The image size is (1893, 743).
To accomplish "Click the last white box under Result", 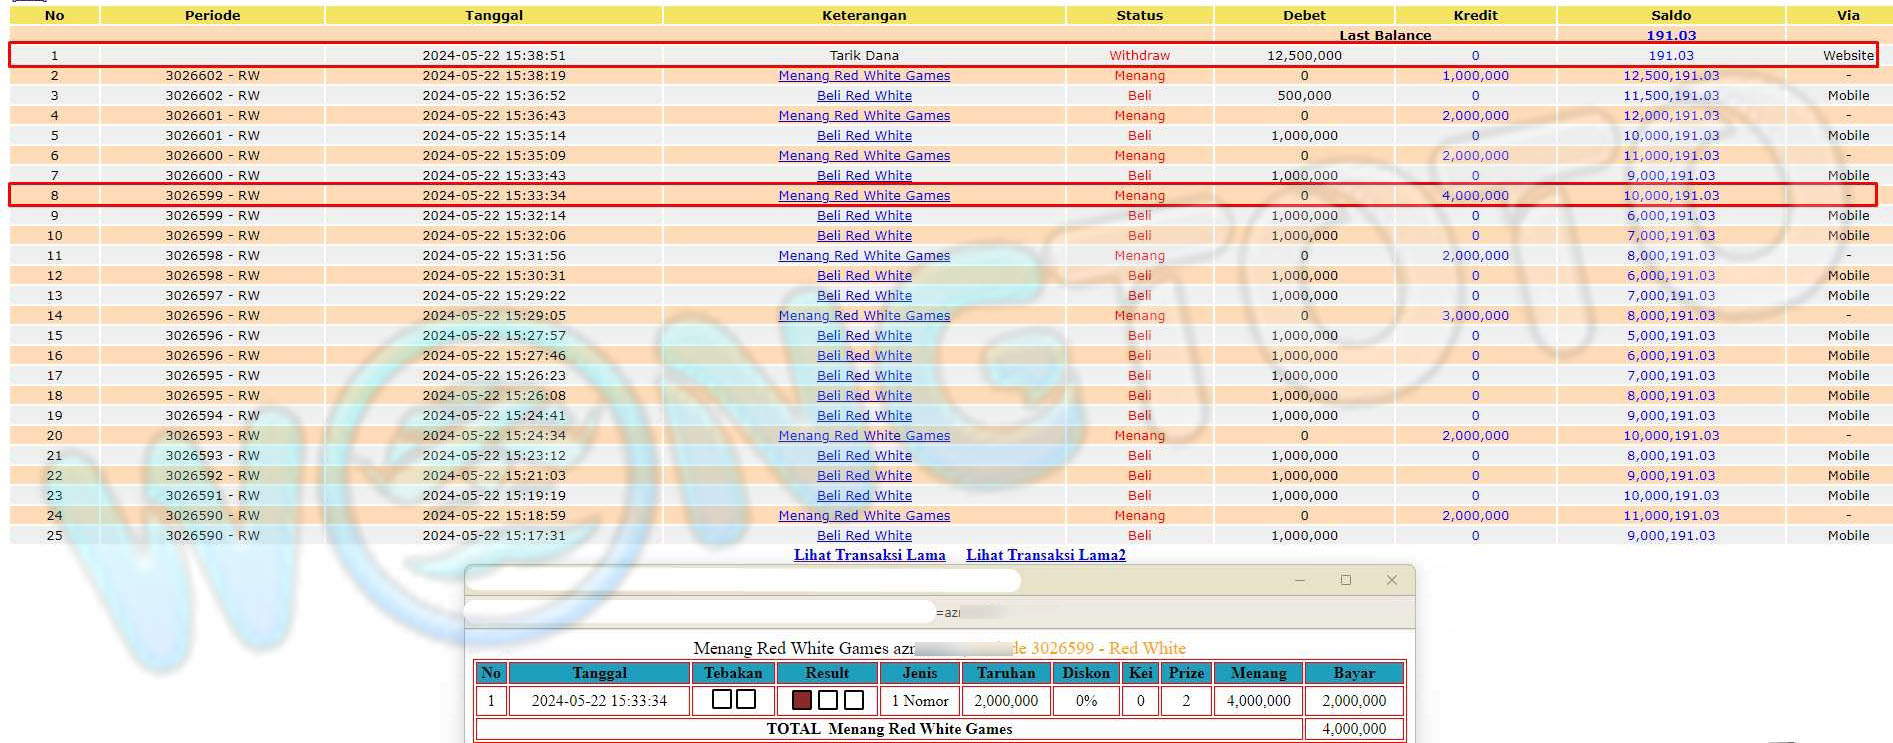I will tap(854, 700).
